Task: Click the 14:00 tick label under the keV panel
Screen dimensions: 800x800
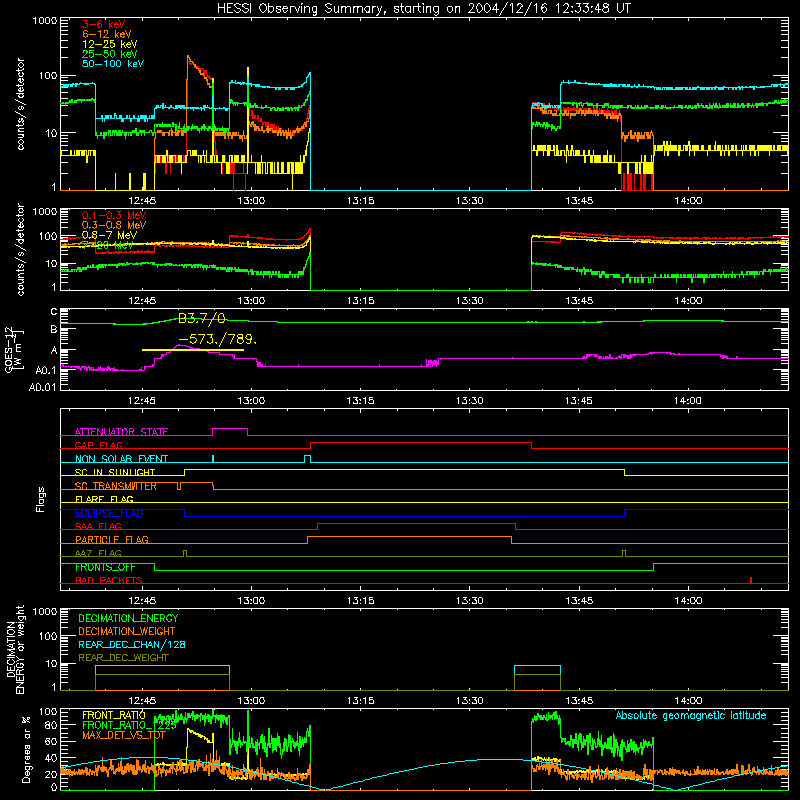Action: point(688,201)
